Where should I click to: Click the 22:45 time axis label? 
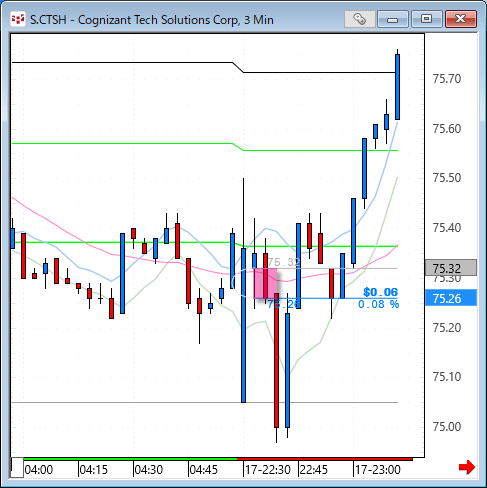pos(314,470)
